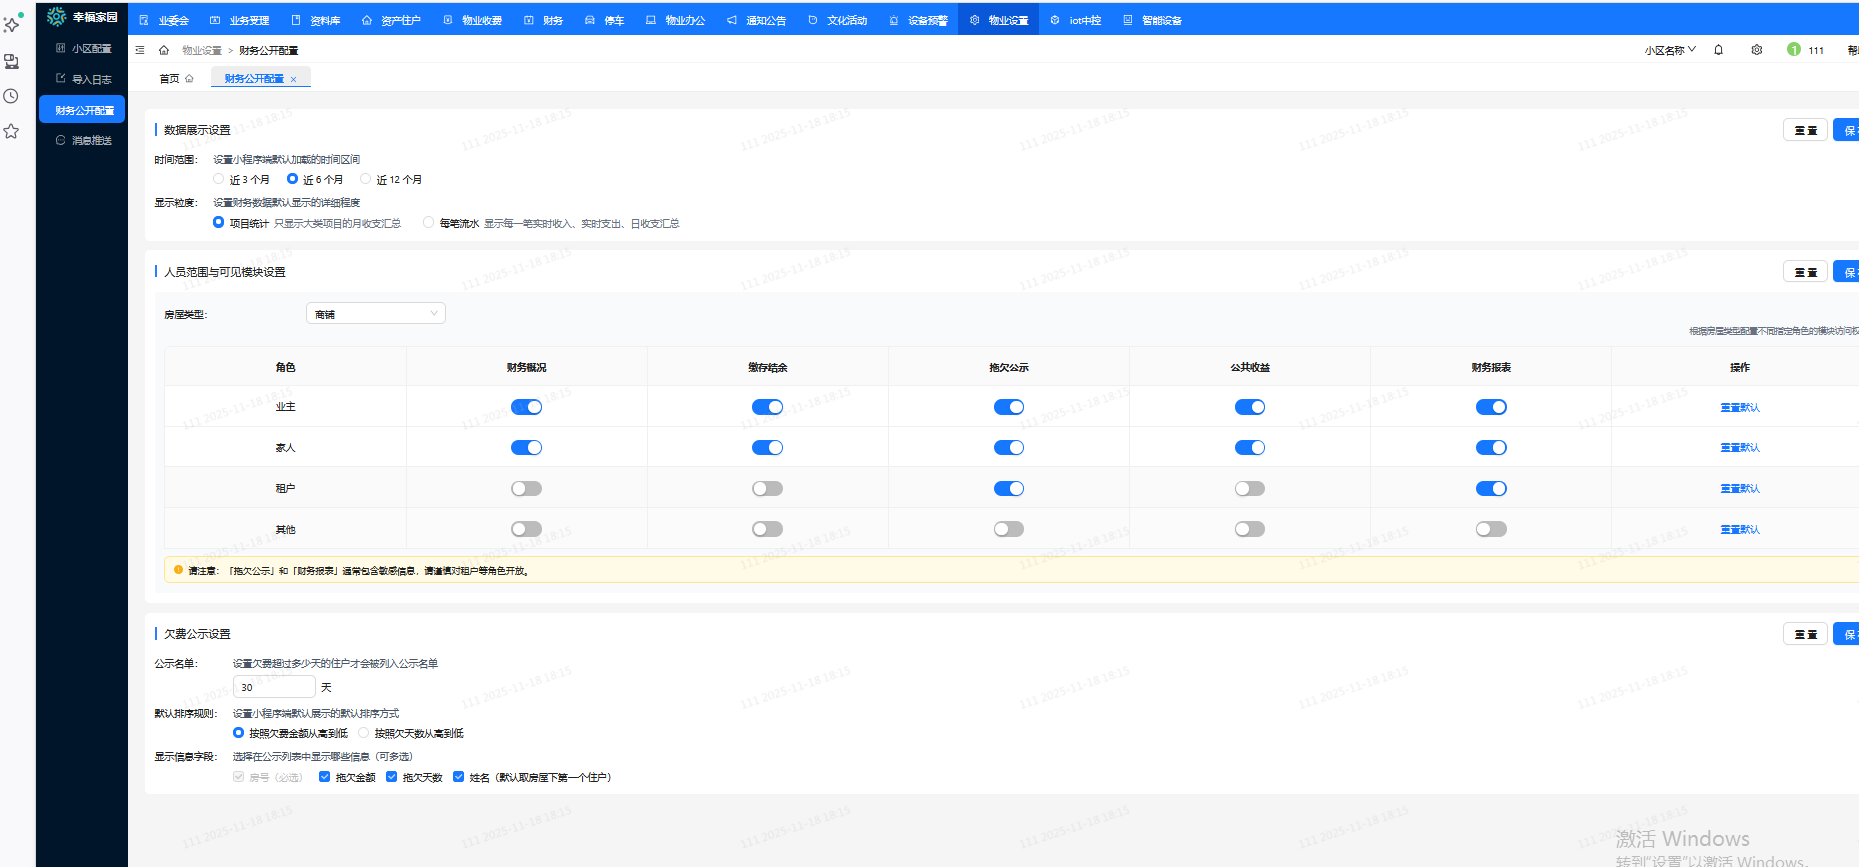Click the 公示名单 days input field
1859x867 pixels.
point(273,687)
